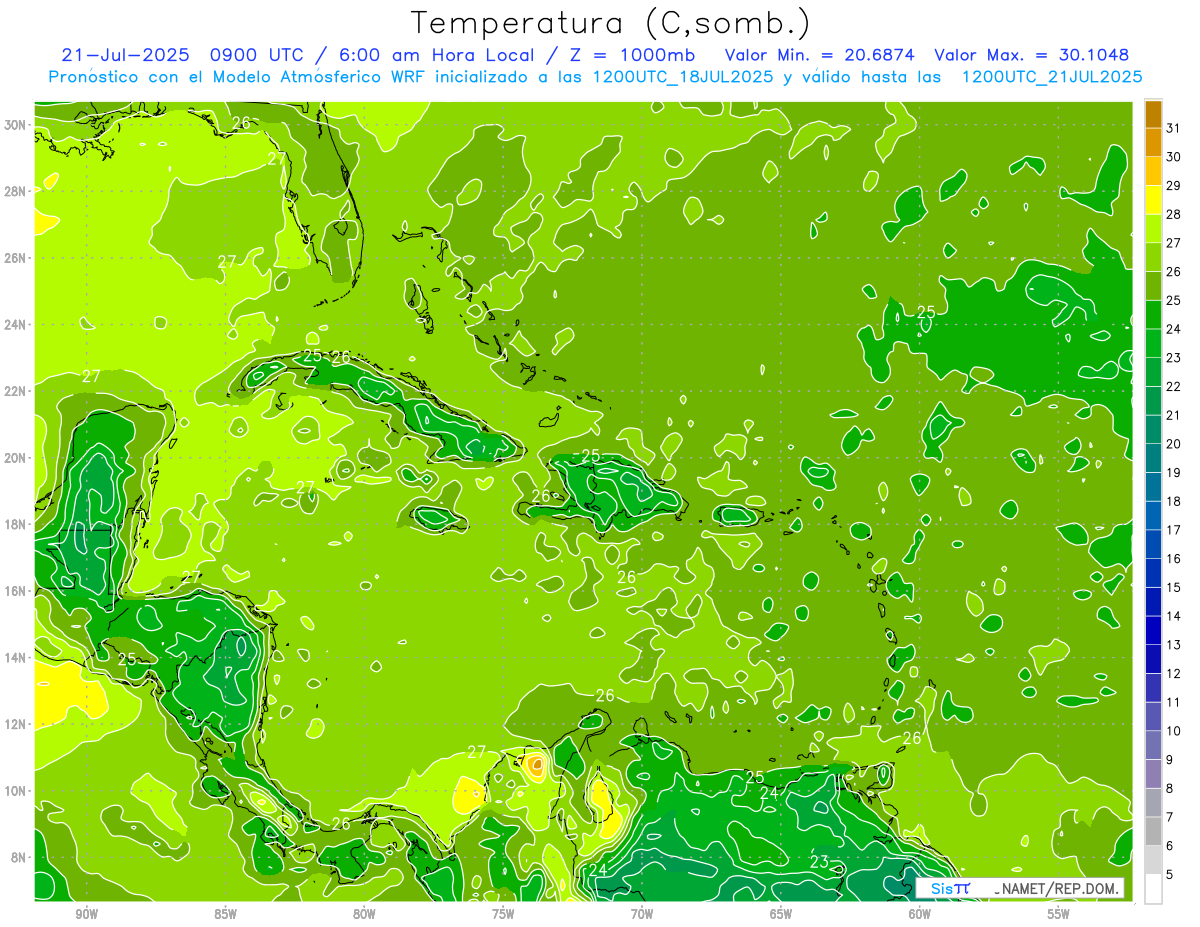The width and height of the screenshot is (1200, 927).
Task: Click the color legend label 12
Action: (1174, 673)
